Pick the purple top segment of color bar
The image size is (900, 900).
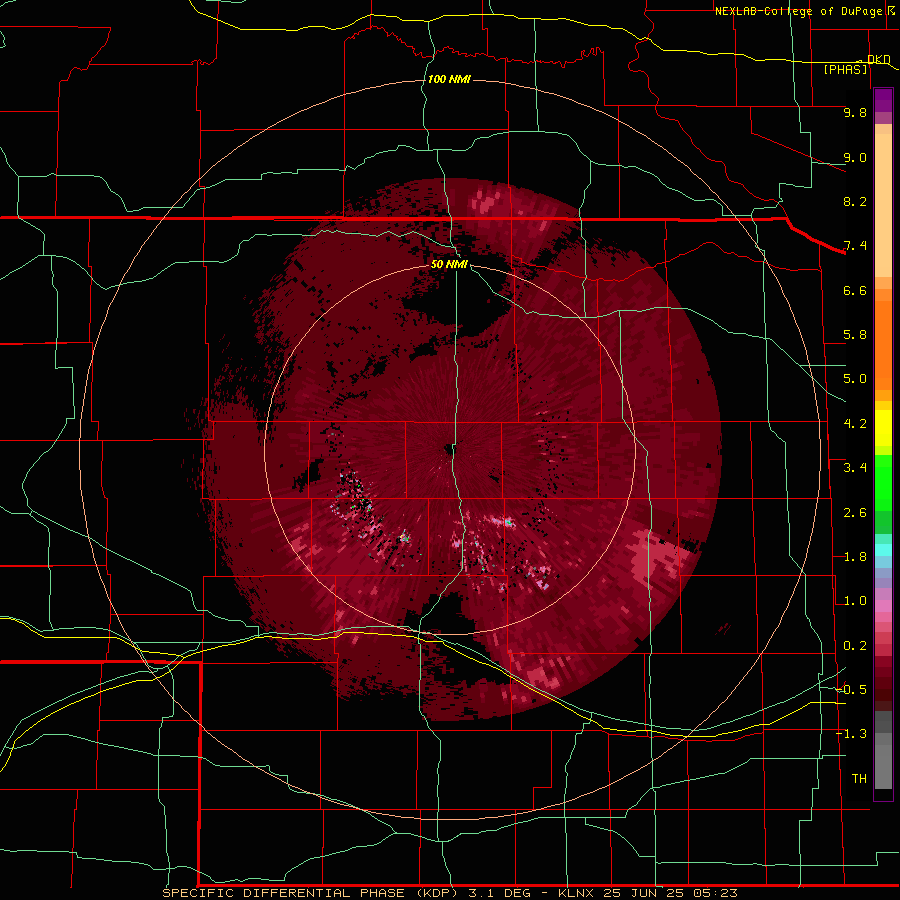[x=883, y=100]
